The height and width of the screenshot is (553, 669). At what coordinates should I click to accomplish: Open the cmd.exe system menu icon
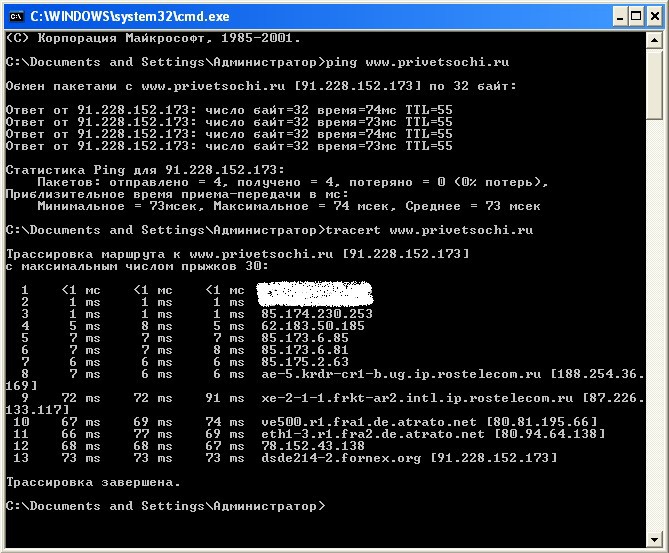(15, 15)
